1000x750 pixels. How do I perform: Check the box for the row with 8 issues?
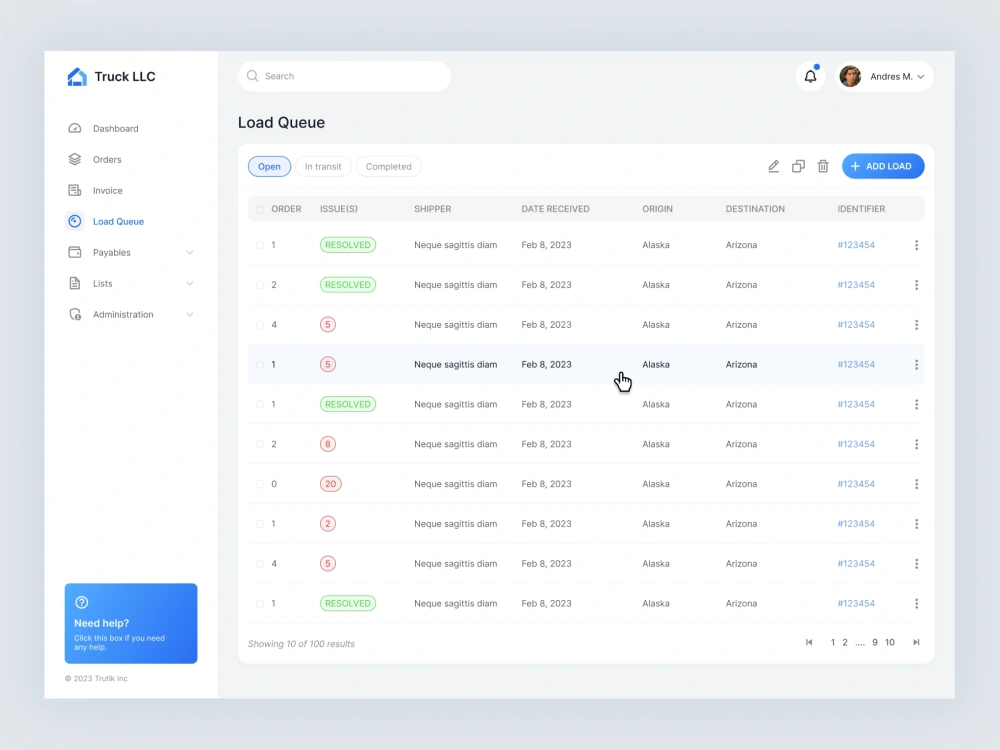click(x=260, y=445)
